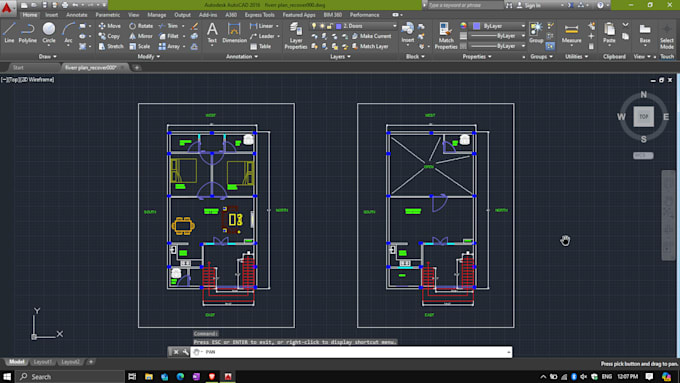The height and width of the screenshot is (383, 680).
Task: Start the Dimension tool
Action: [234, 33]
